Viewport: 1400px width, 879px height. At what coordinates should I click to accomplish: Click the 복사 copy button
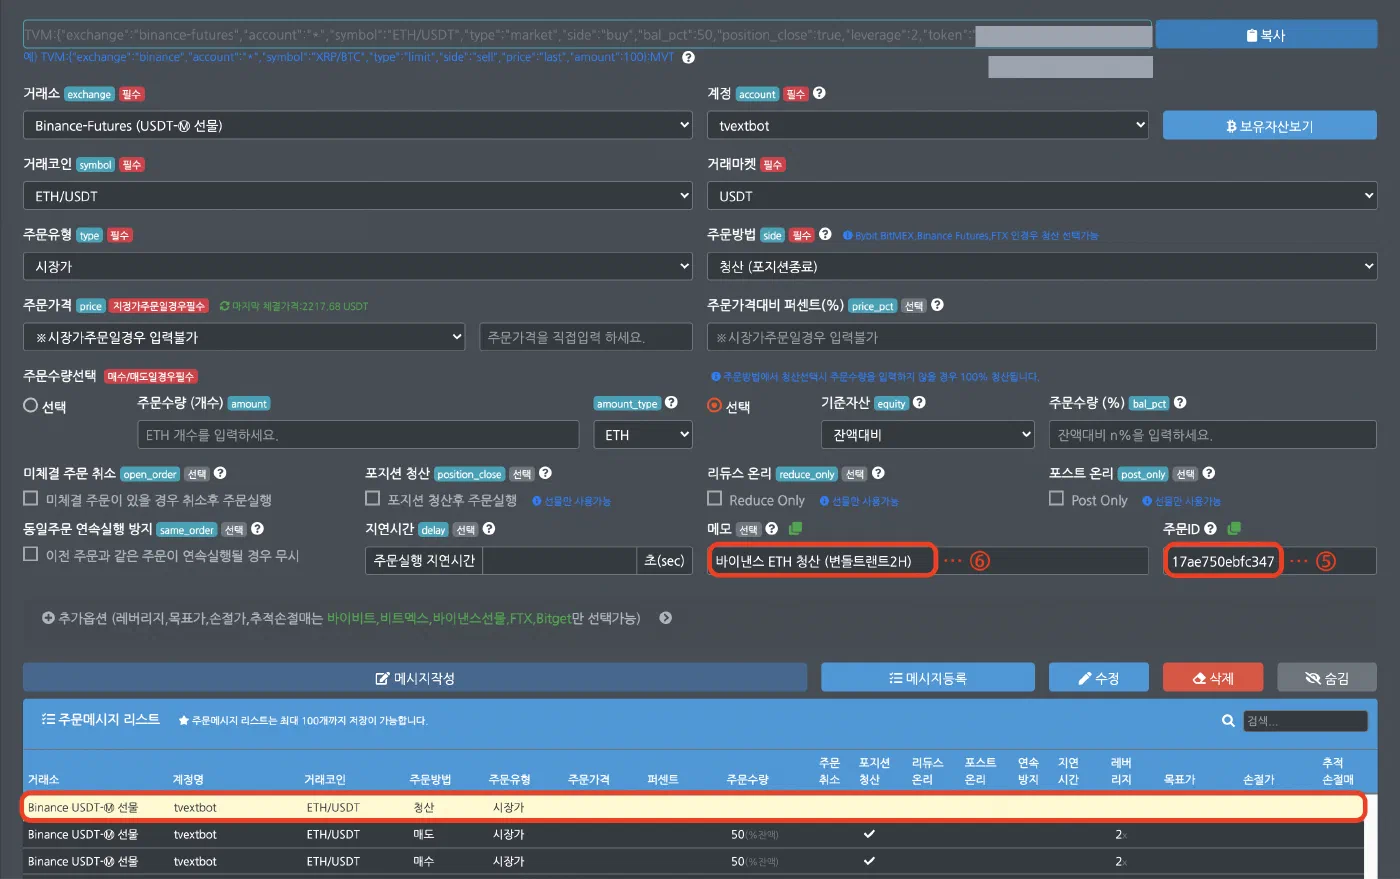[1266, 34]
